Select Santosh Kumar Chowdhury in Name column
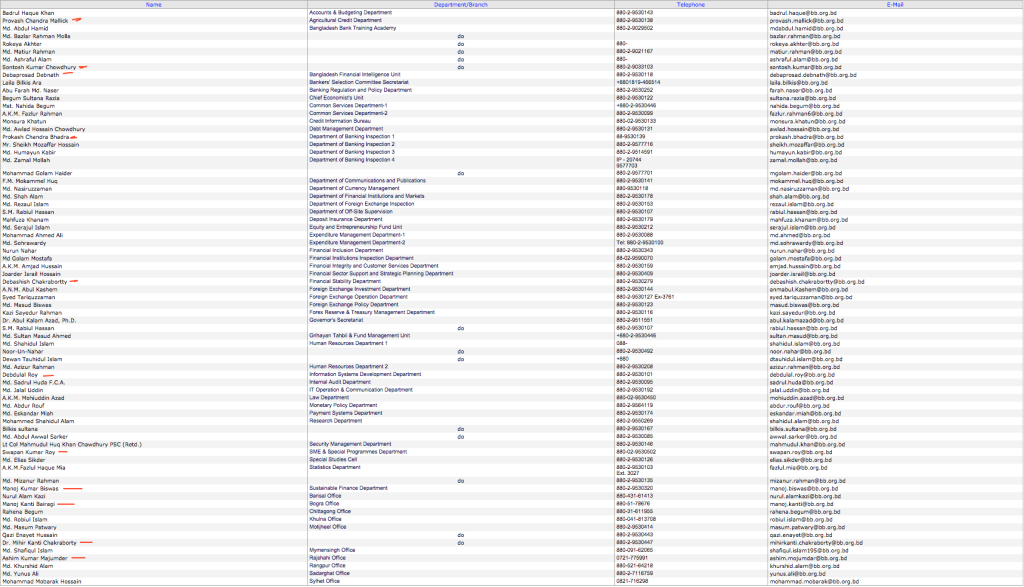The image size is (1024, 587). tap(38, 67)
